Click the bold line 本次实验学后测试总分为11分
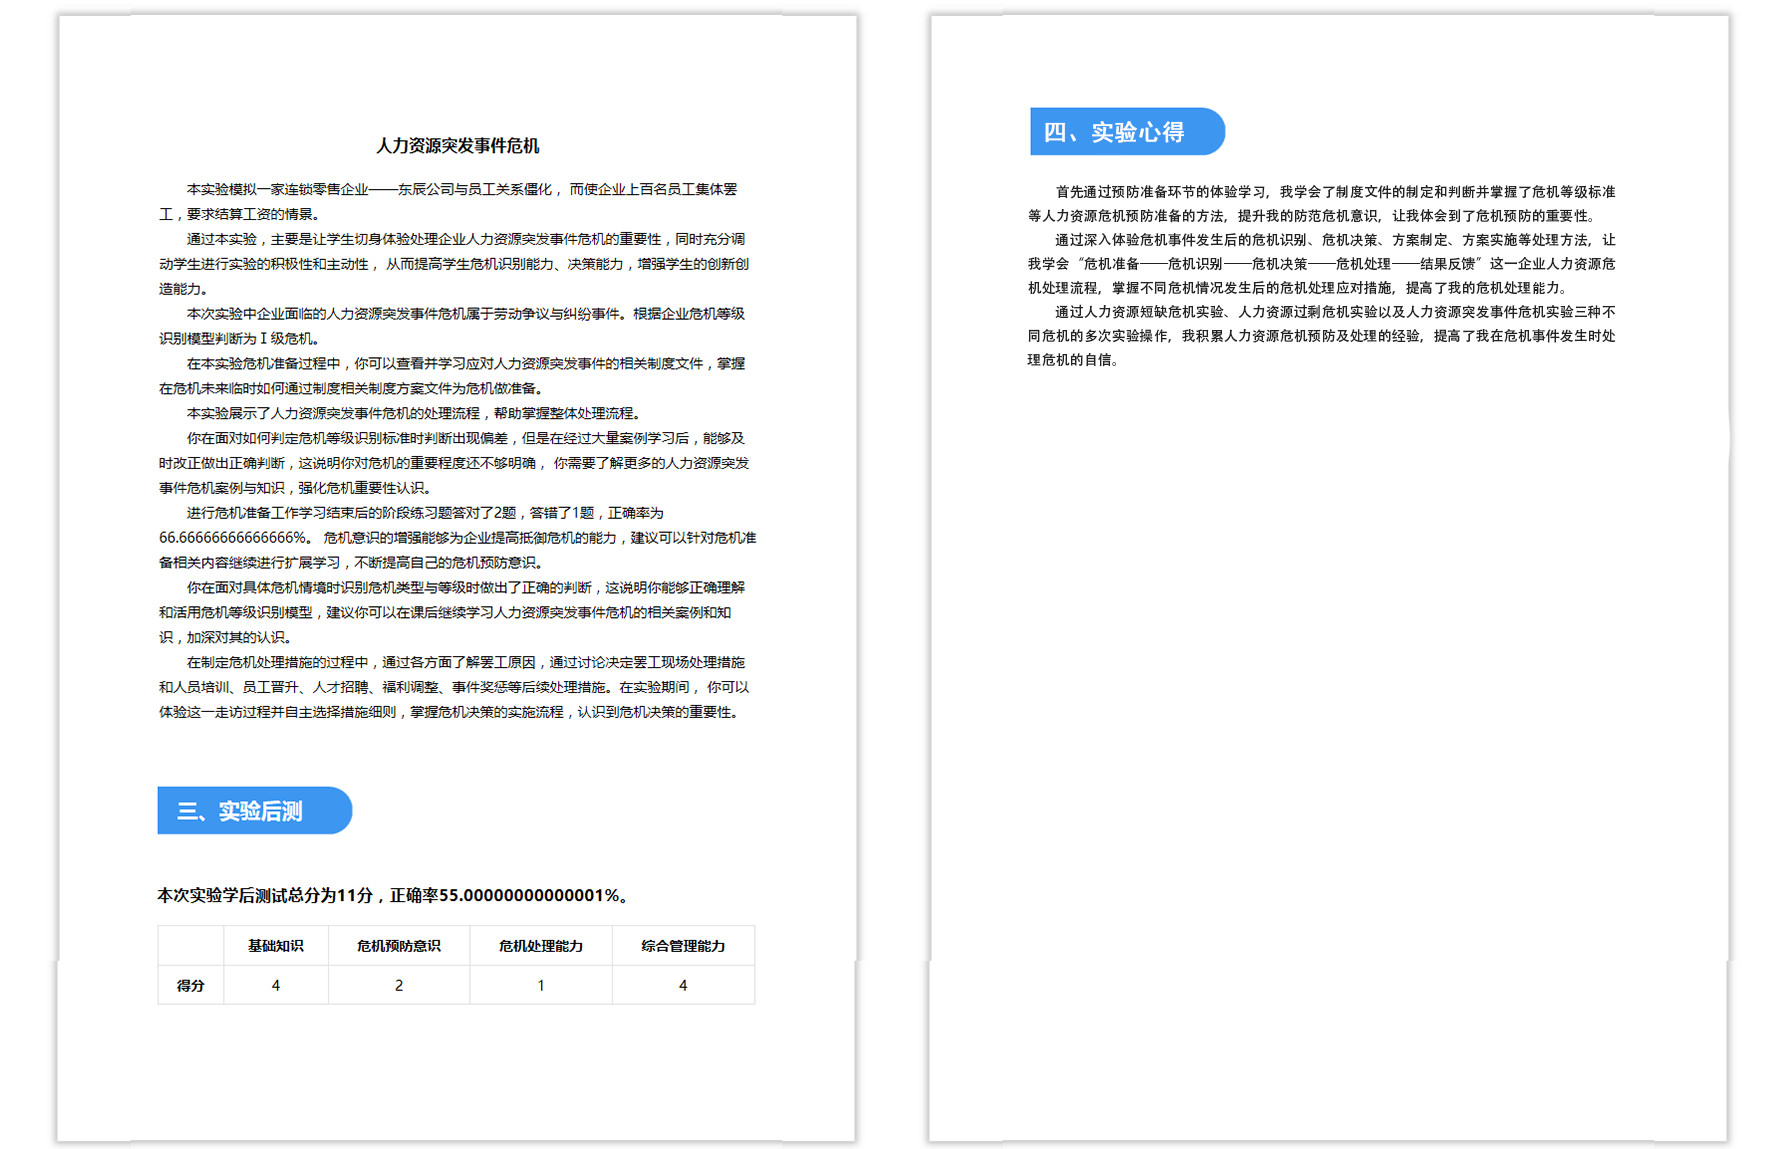 (393, 896)
